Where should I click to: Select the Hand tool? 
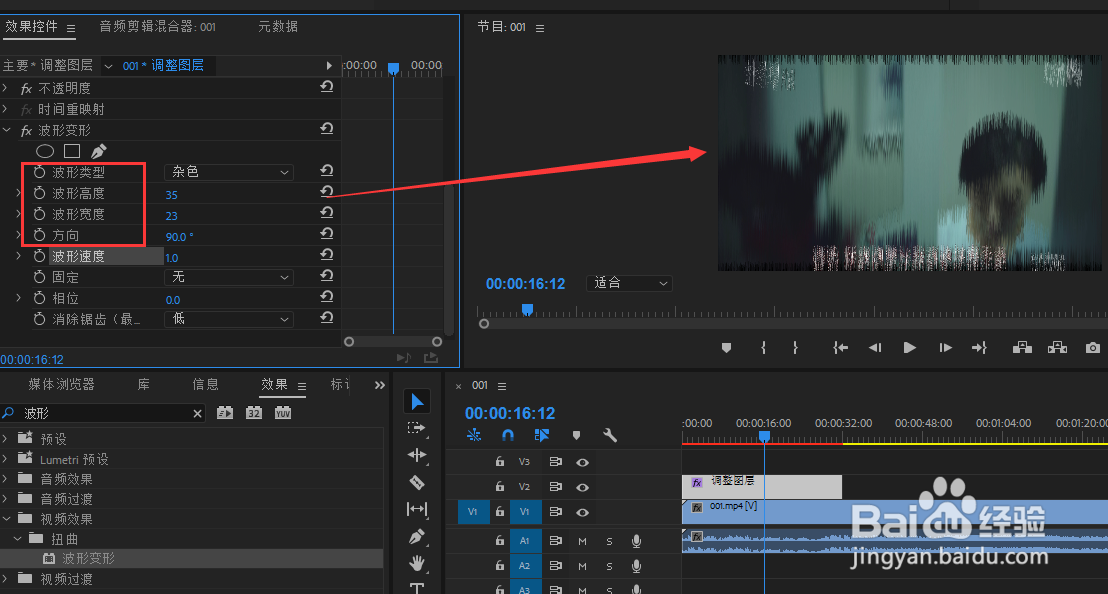pos(417,563)
